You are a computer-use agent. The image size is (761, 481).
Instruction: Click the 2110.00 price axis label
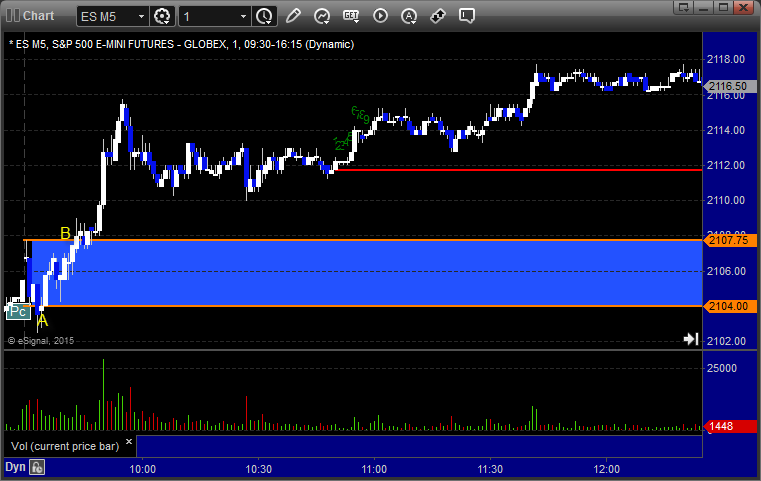point(726,200)
